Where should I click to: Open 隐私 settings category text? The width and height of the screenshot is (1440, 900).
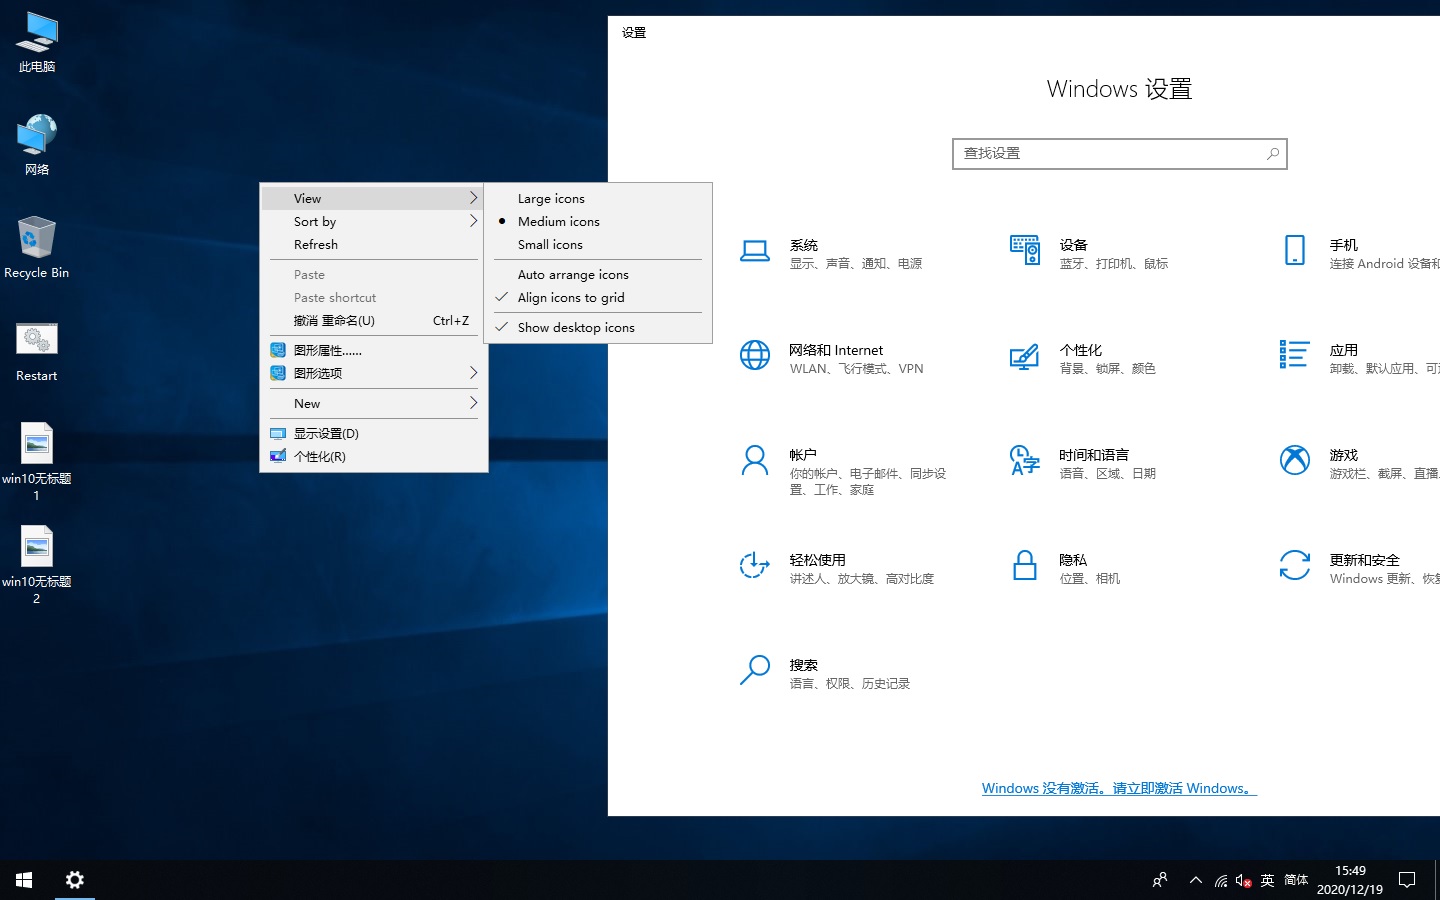point(1073,560)
